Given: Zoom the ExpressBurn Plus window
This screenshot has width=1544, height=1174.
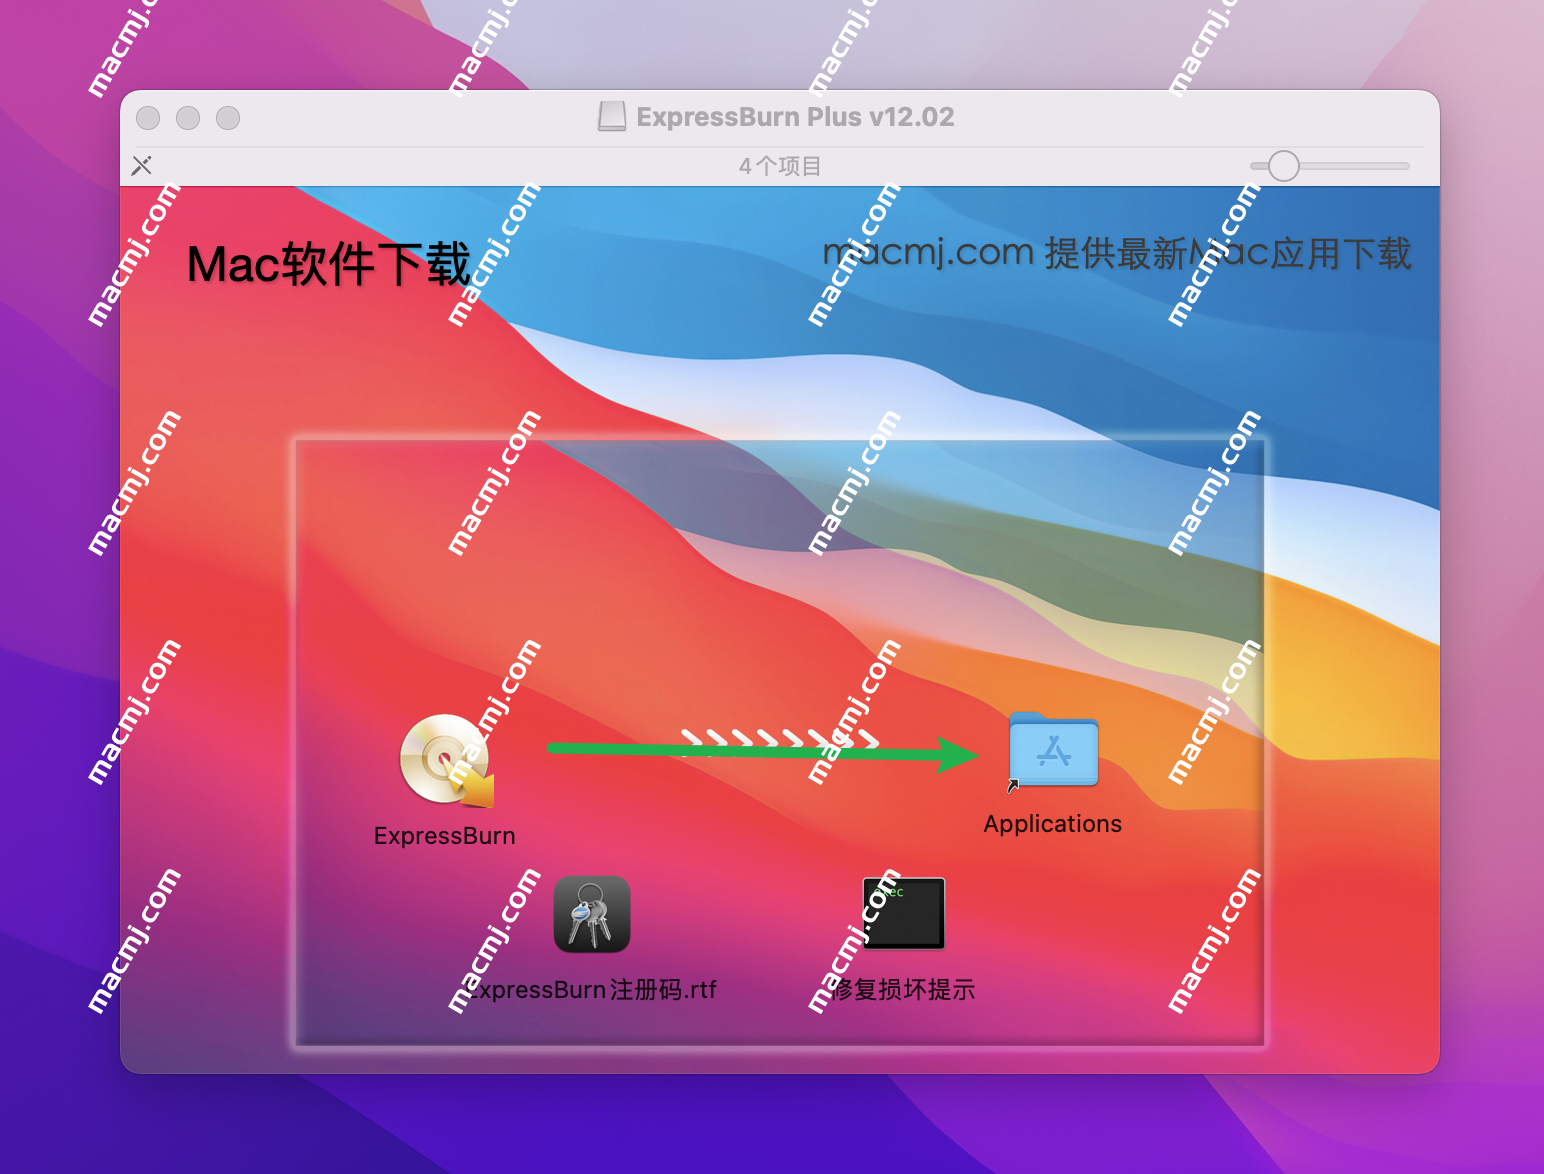Looking at the screenshot, I should click(x=228, y=118).
